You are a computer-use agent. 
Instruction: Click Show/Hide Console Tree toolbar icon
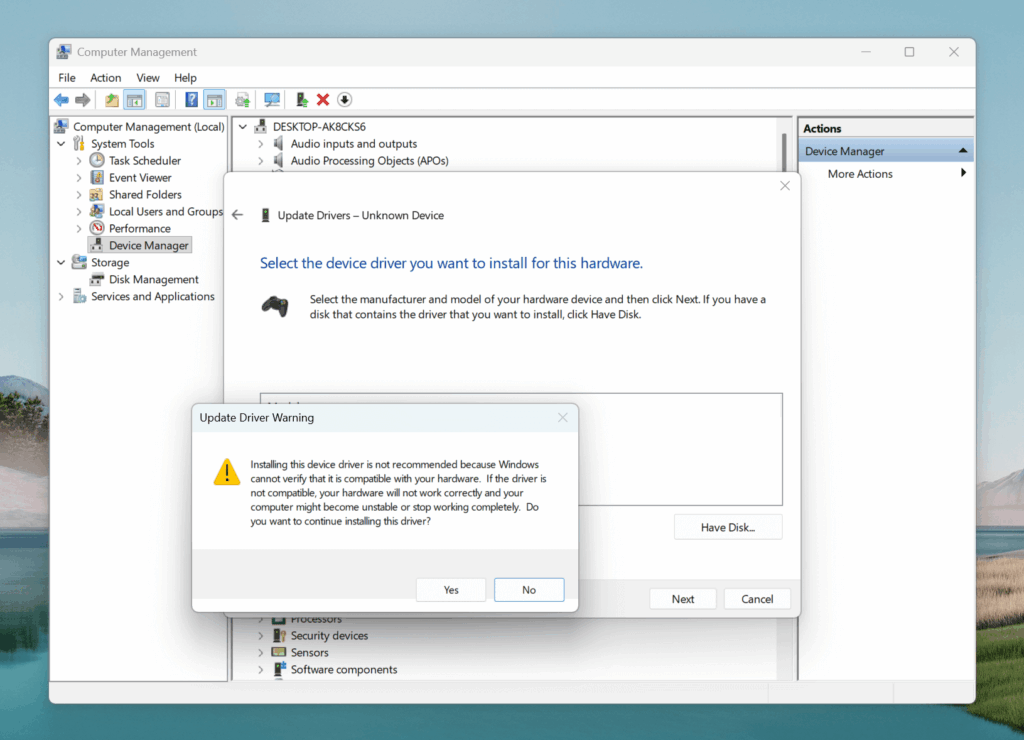click(x=134, y=100)
